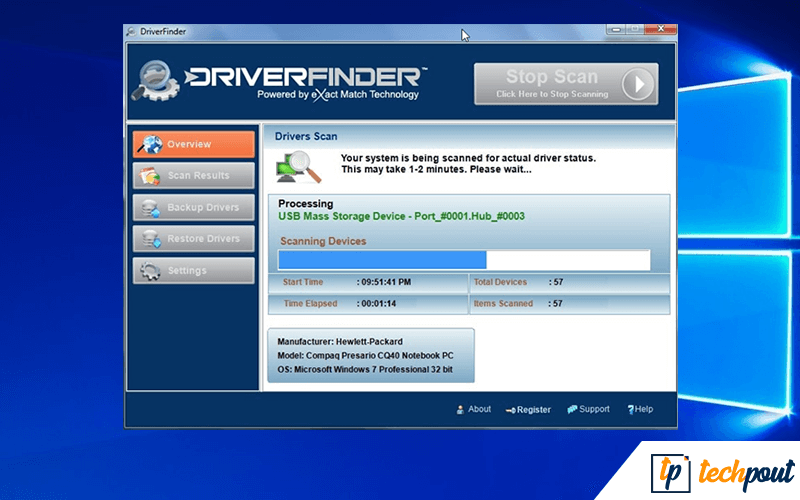Open the Support link
This screenshot has height=500, width=800.
click(x=588, y=409)
